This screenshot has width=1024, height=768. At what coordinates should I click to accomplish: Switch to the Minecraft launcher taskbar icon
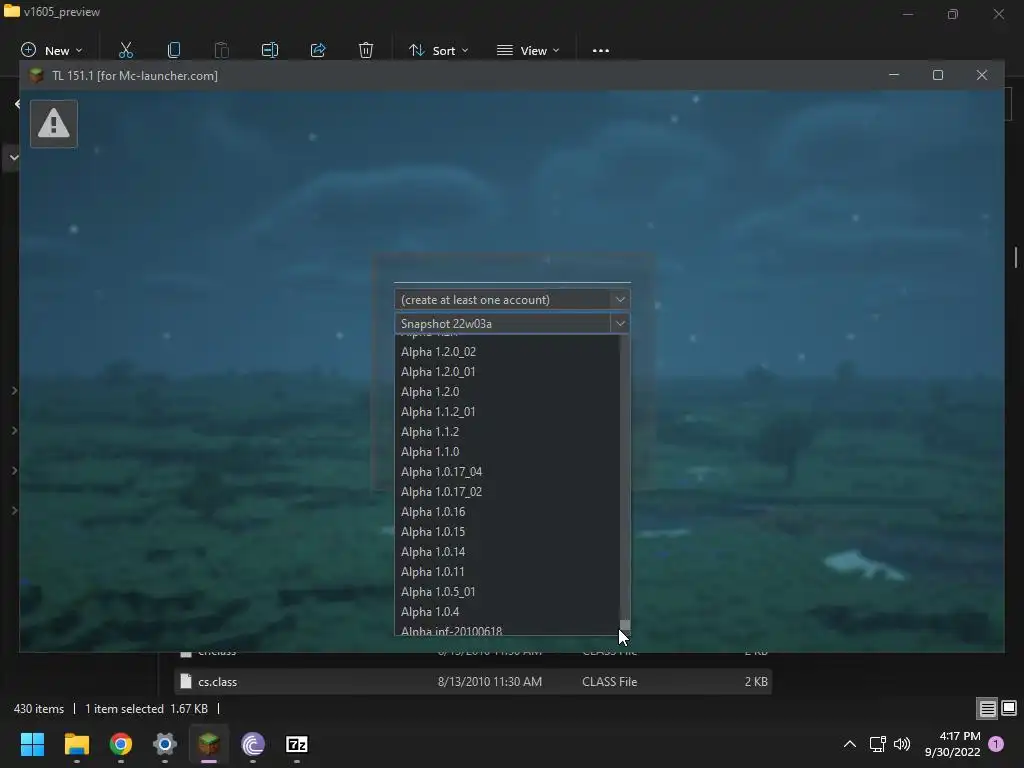click(209, 744)
